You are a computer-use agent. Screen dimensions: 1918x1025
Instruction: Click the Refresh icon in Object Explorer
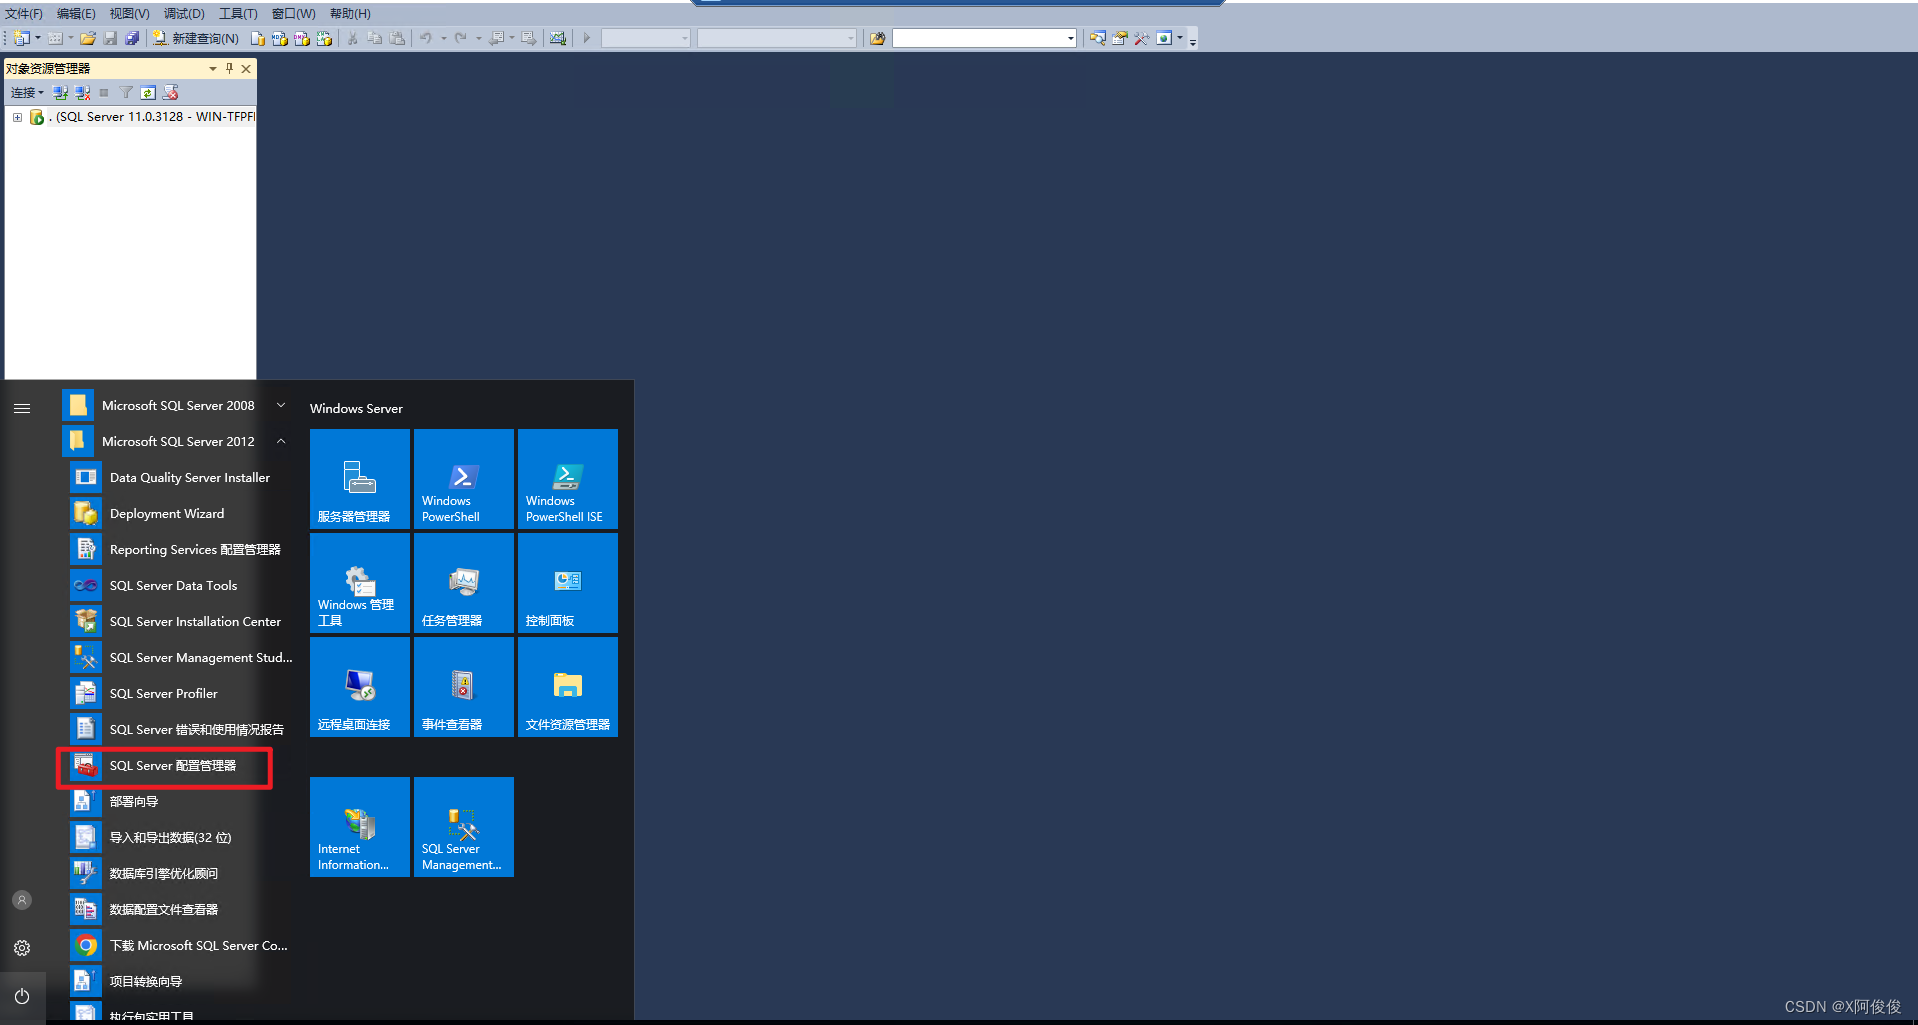click(148, 92)
